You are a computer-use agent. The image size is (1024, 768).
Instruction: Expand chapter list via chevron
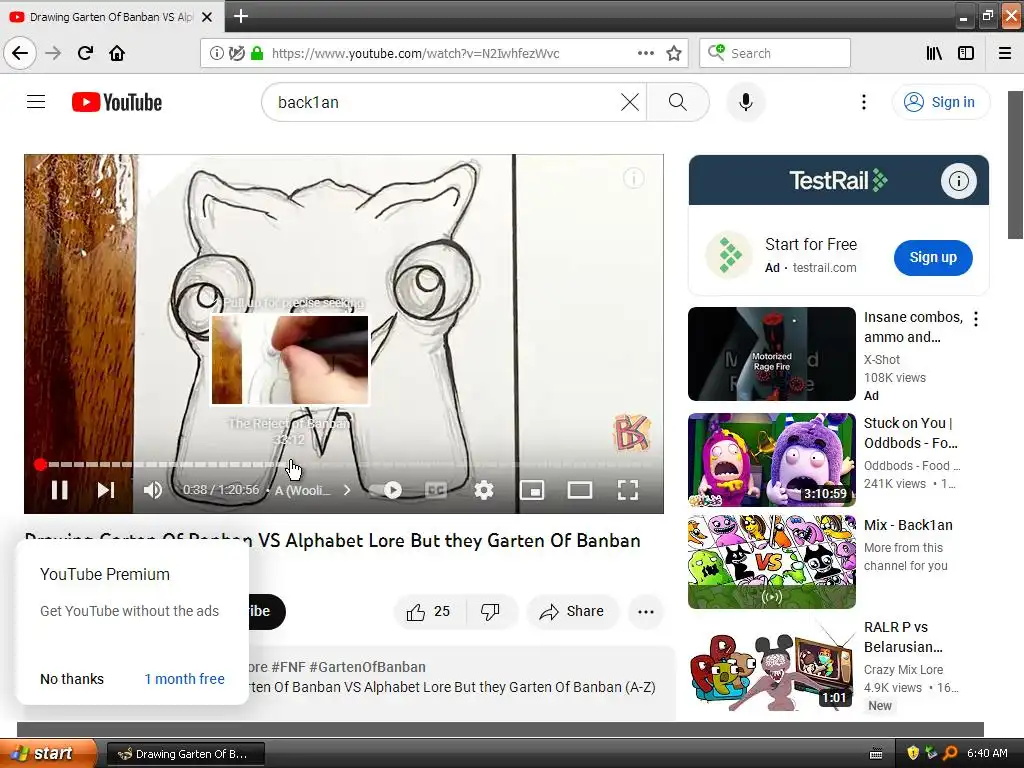point(347,490)
